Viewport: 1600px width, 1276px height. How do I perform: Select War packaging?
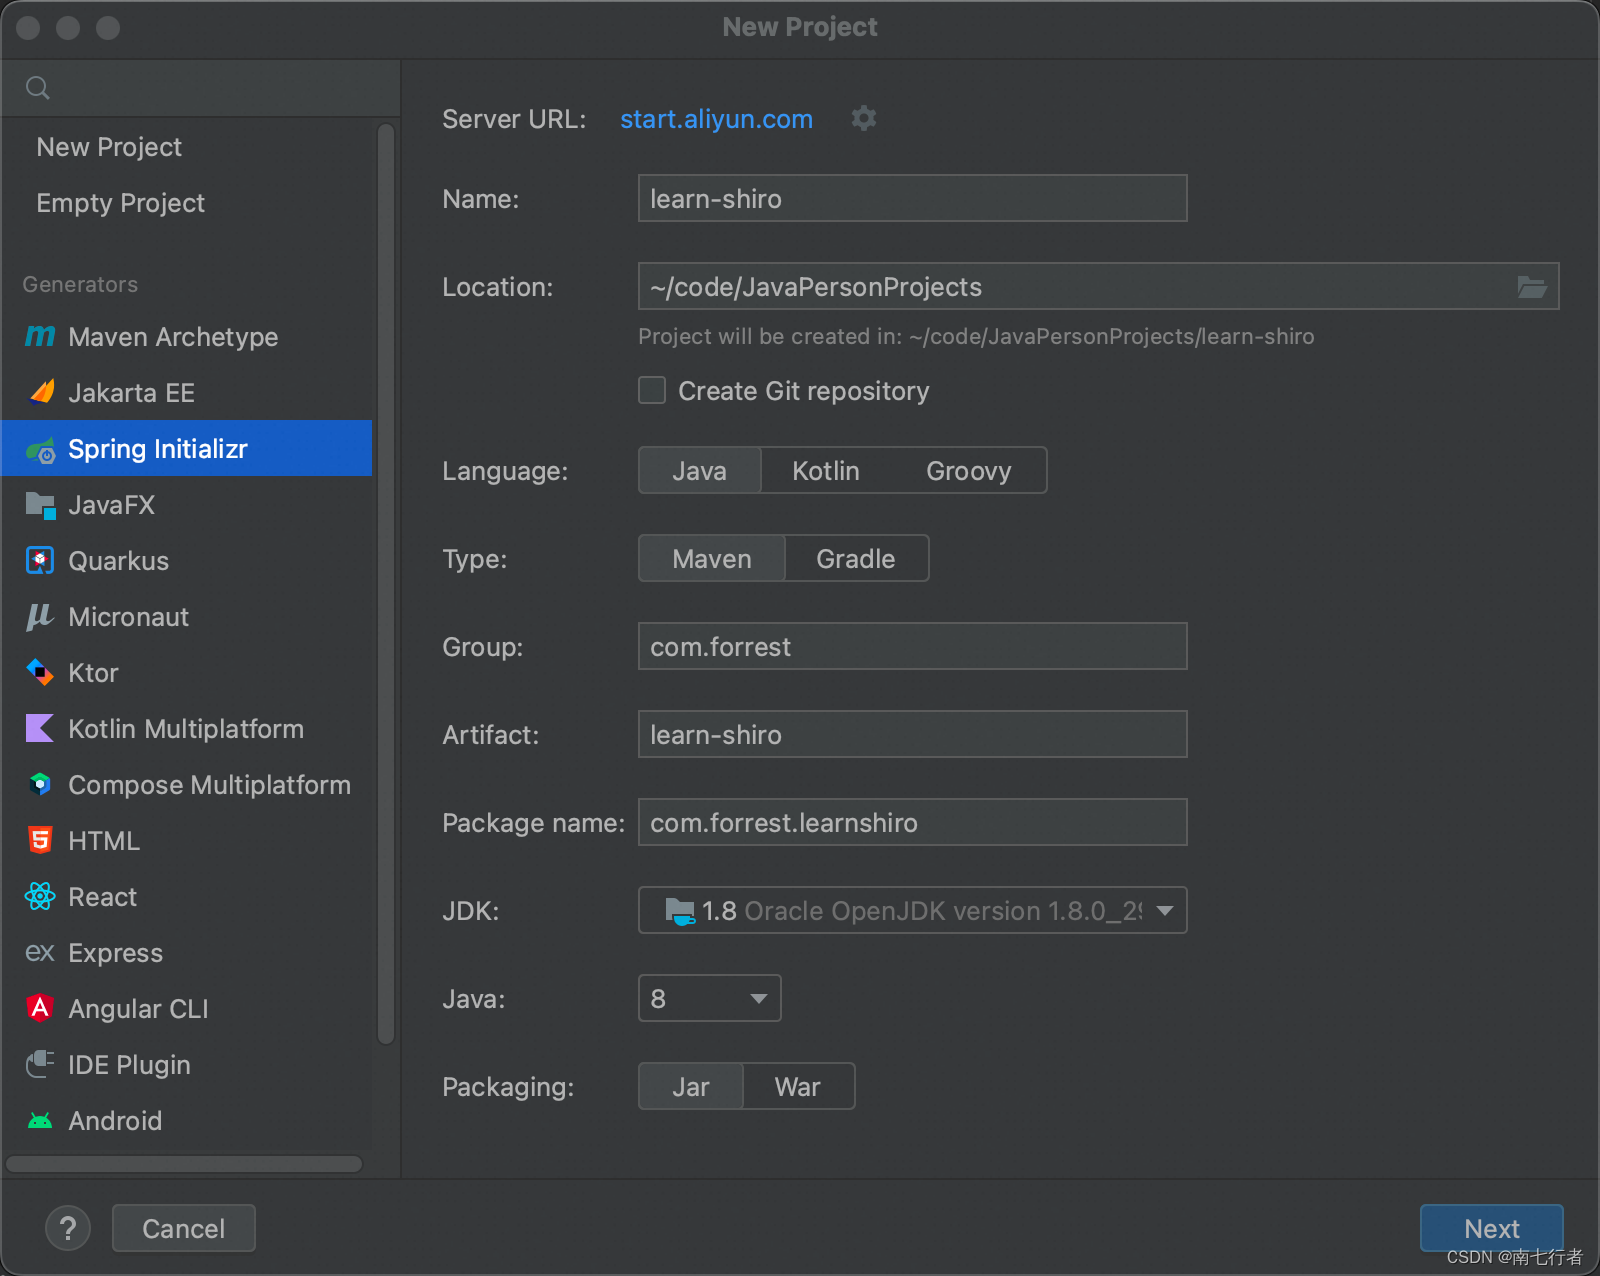(x=798, y=1087)
